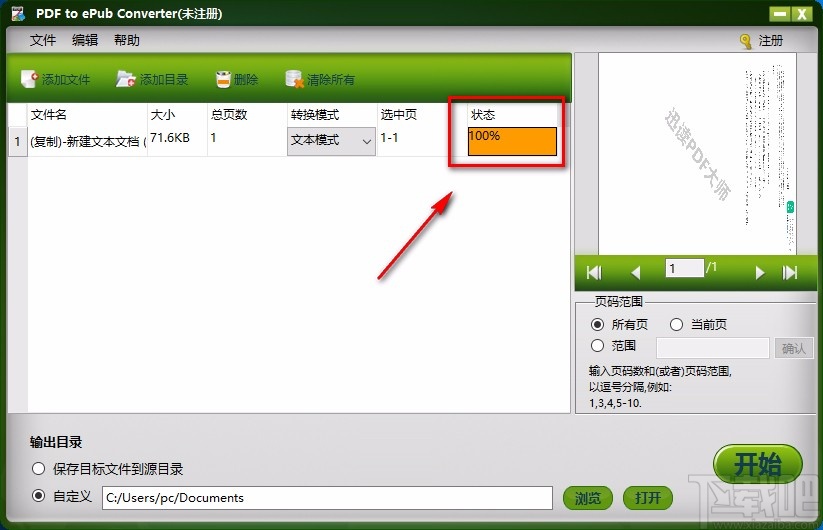Click the 开始 start button

click(757, 464)
